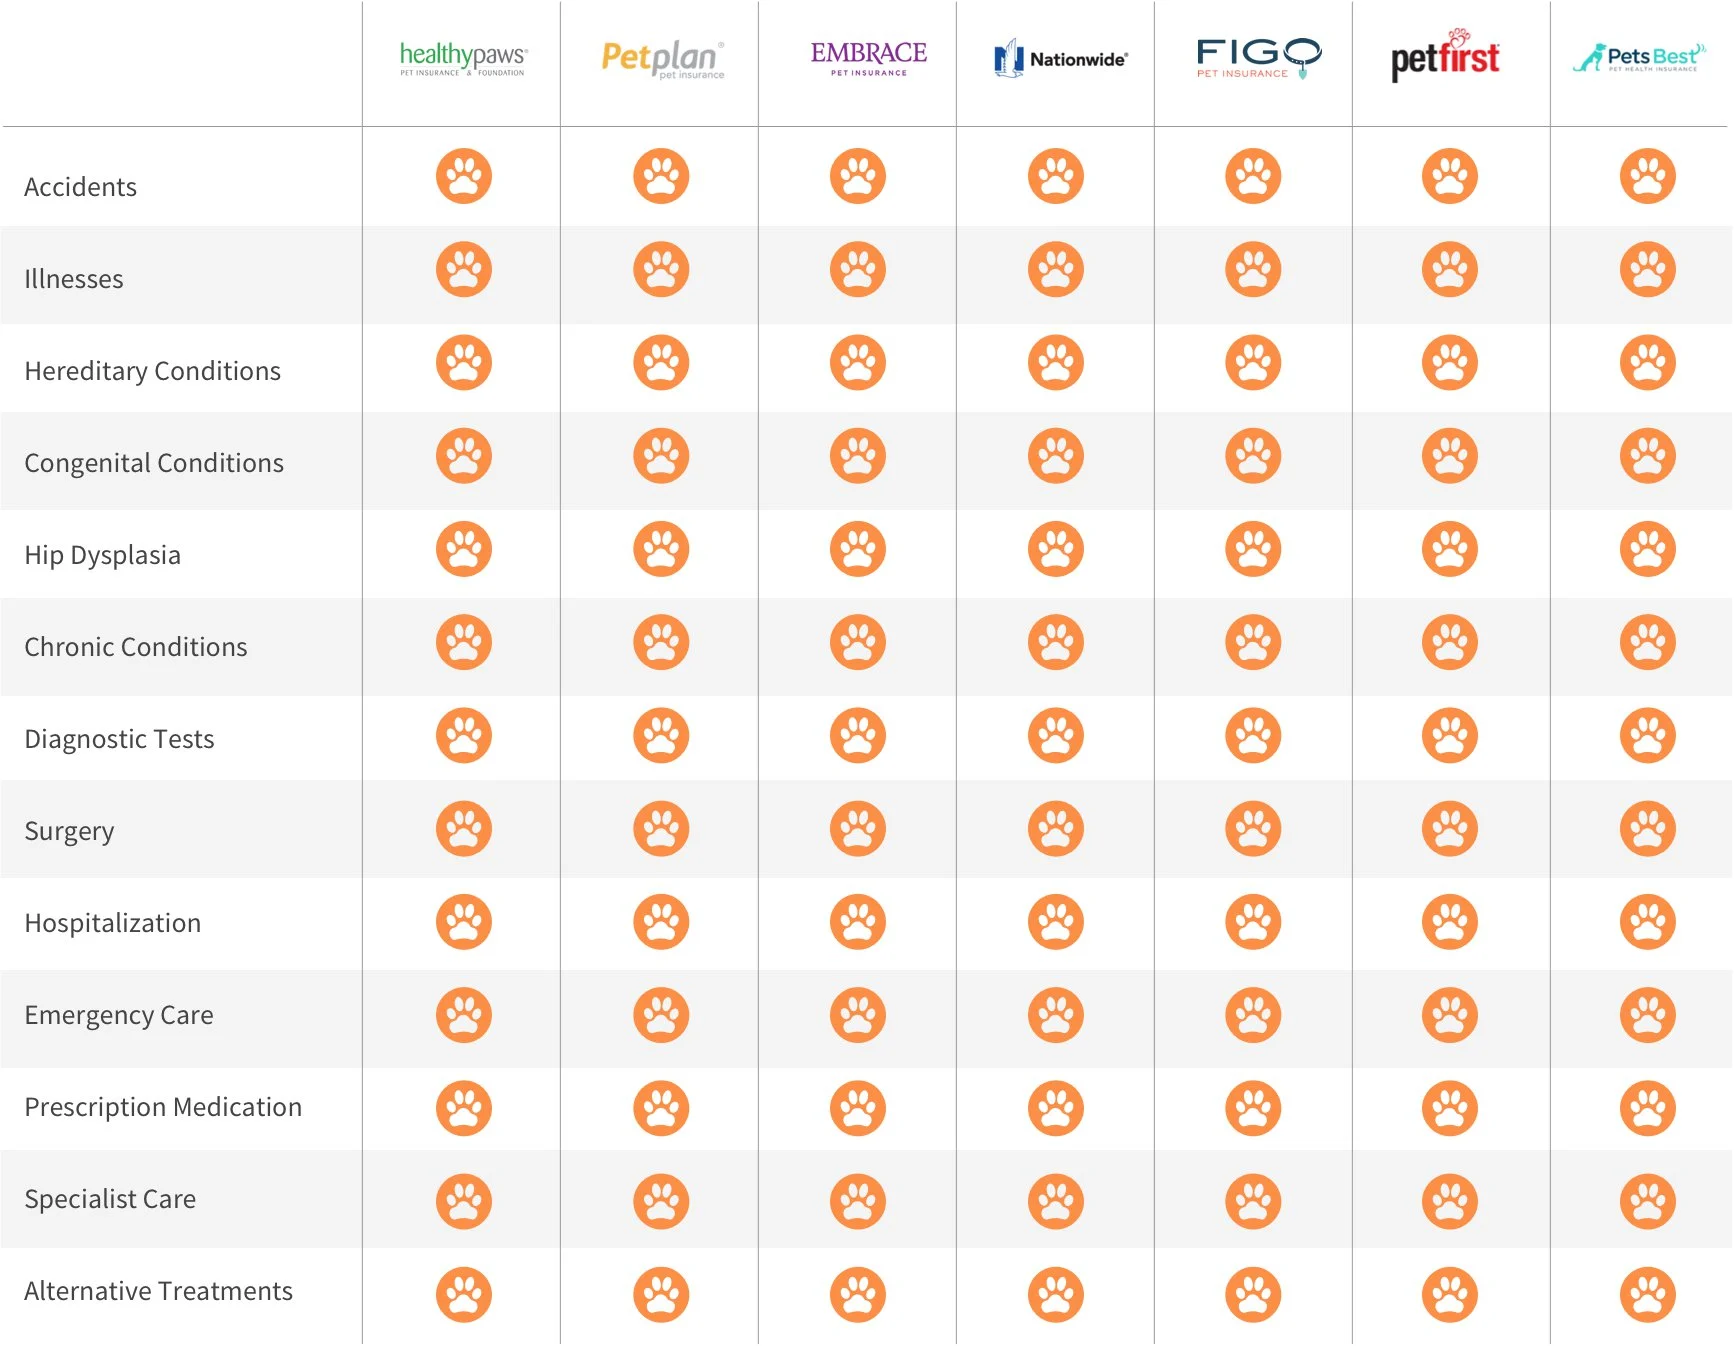Click the Nationwide logo
Viewport: 1734px width, 1346px height.
(x=1060, y=59)
